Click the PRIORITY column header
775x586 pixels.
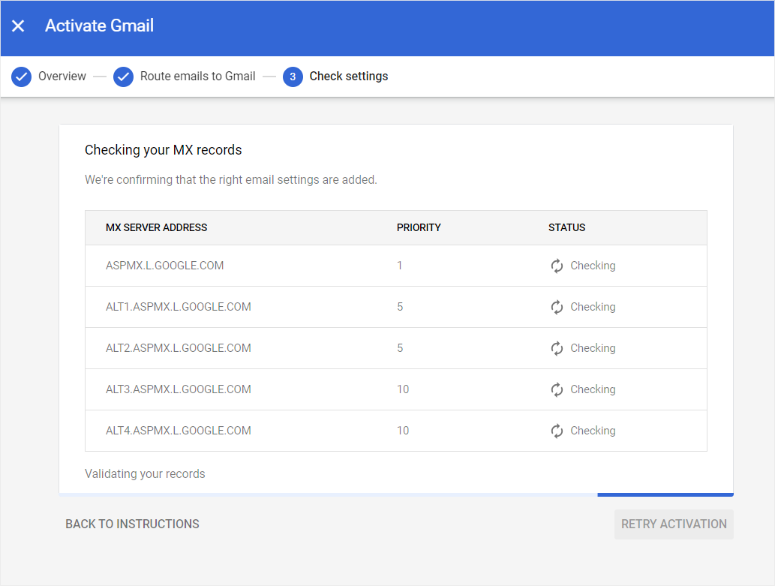point(419,227)
